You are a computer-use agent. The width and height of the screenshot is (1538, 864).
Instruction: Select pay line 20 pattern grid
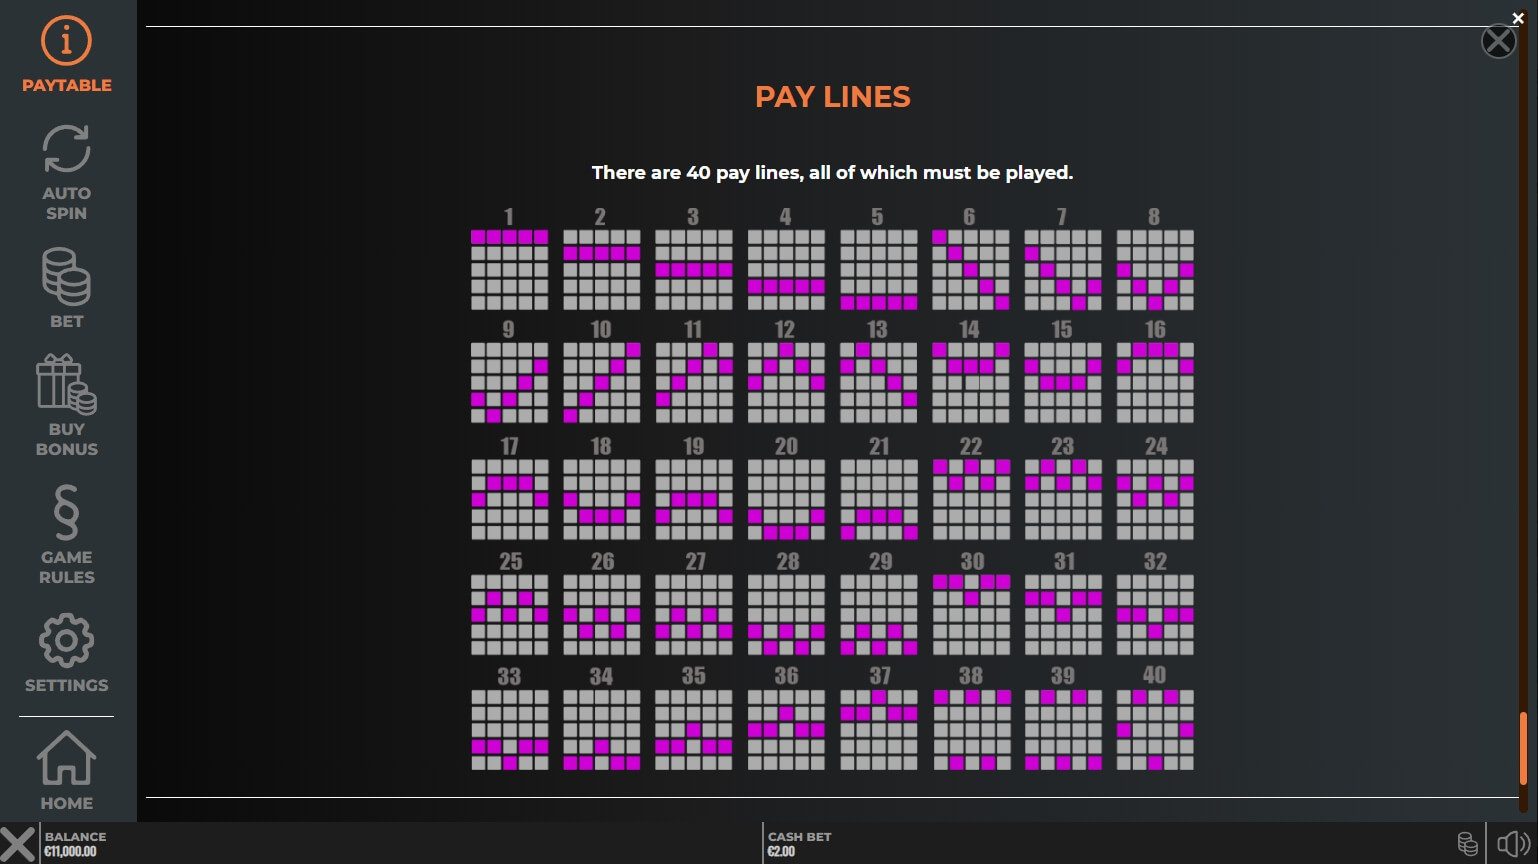[x=786, y=500]
